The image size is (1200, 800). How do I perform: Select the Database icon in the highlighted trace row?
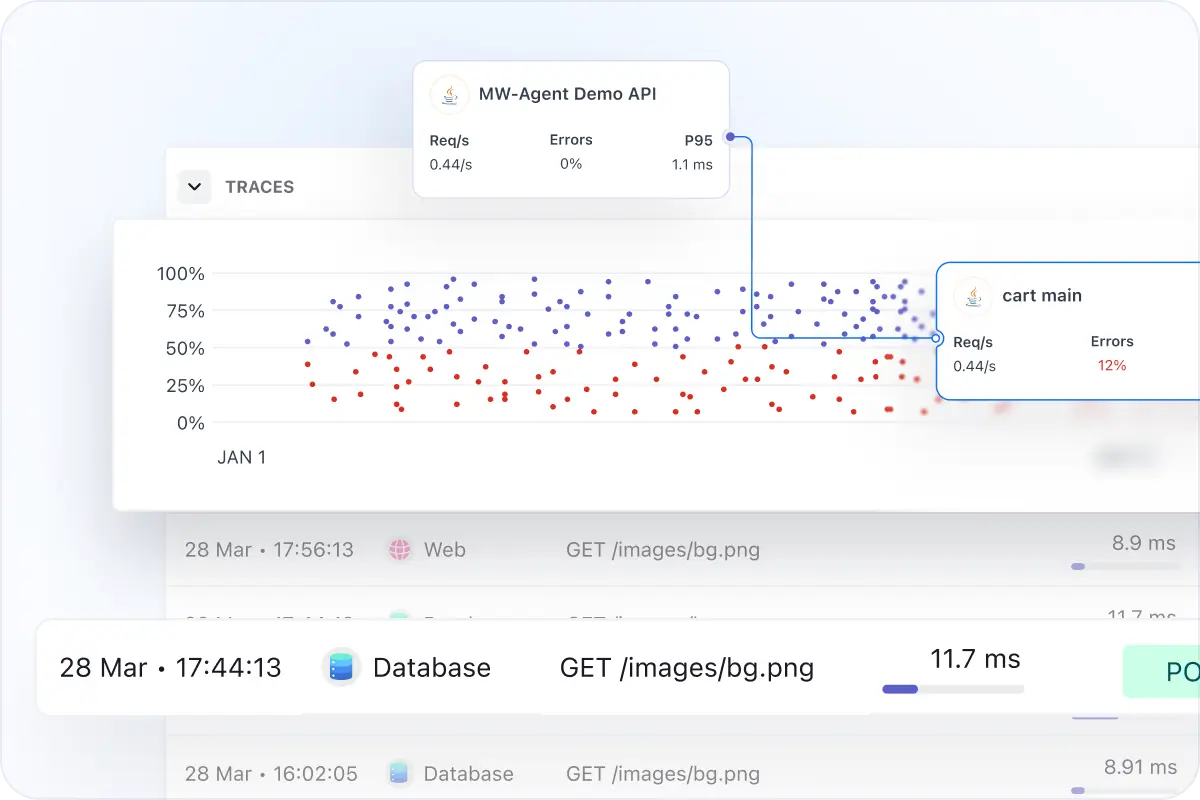click(339, 667)
